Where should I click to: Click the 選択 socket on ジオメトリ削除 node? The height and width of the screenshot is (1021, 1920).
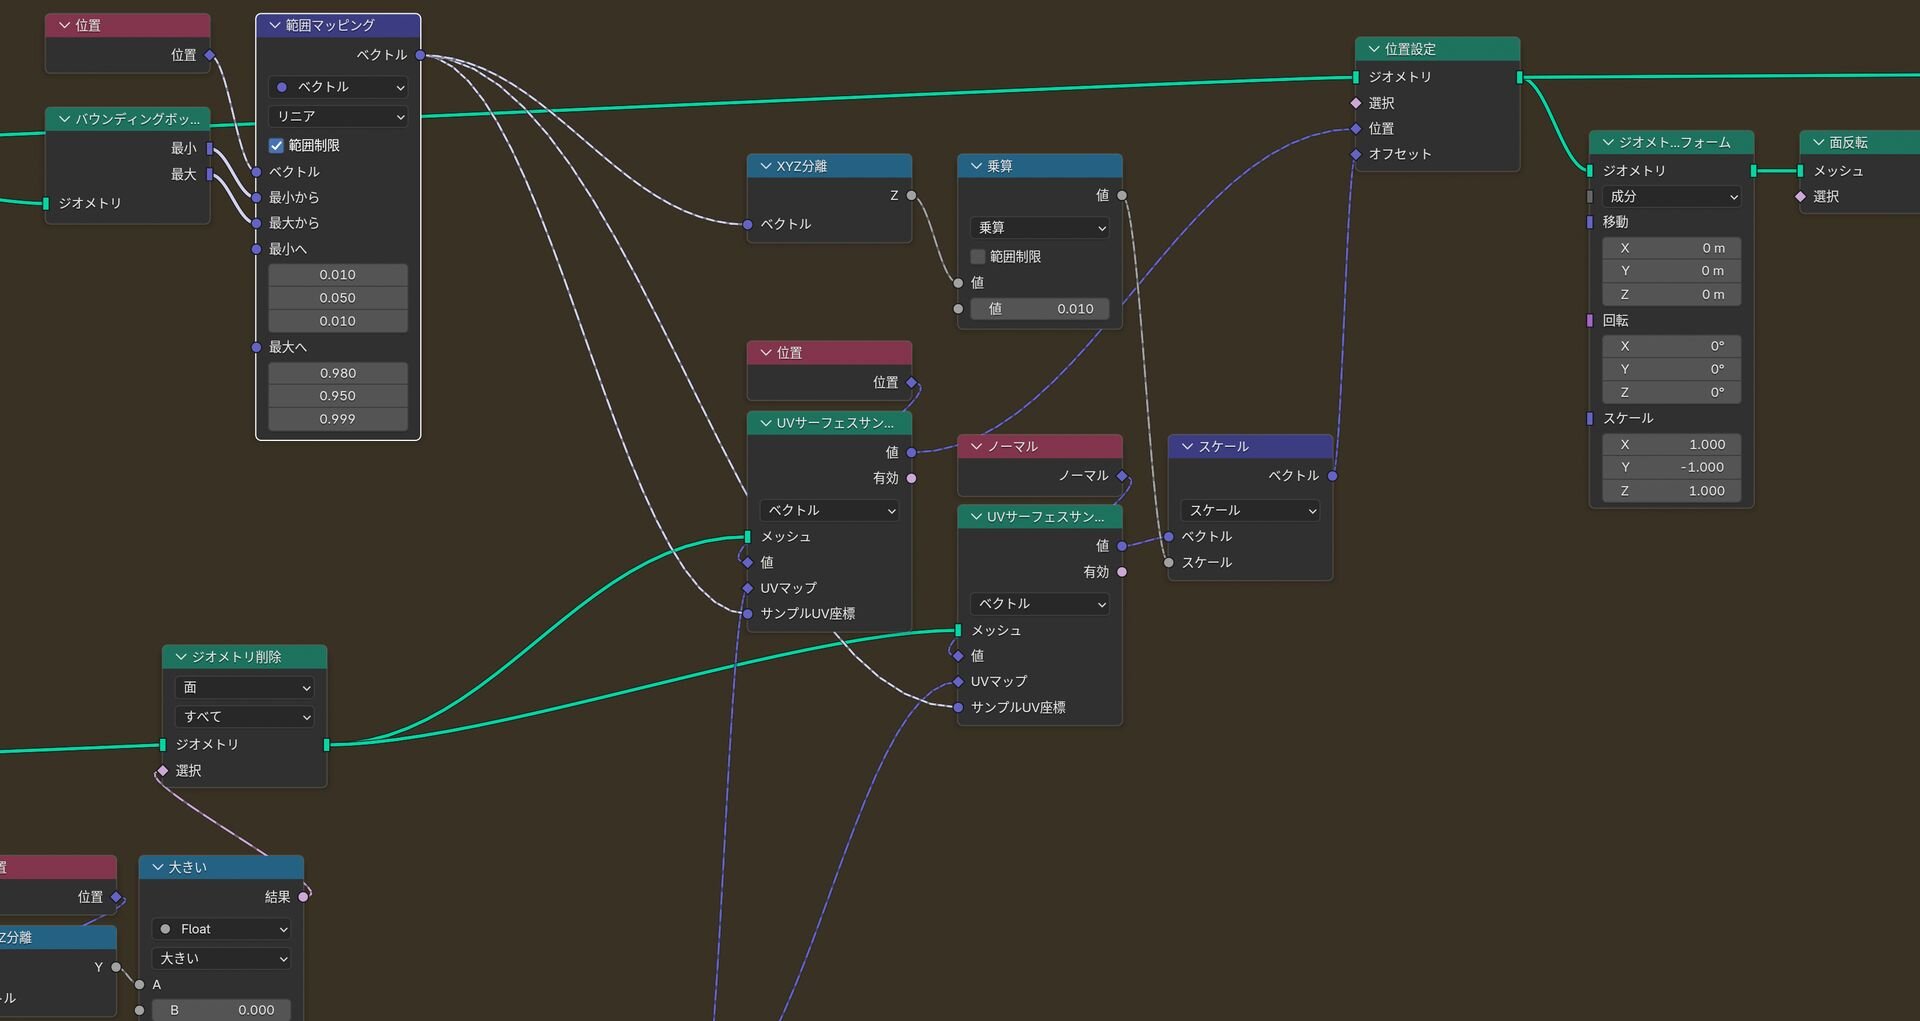163,771
